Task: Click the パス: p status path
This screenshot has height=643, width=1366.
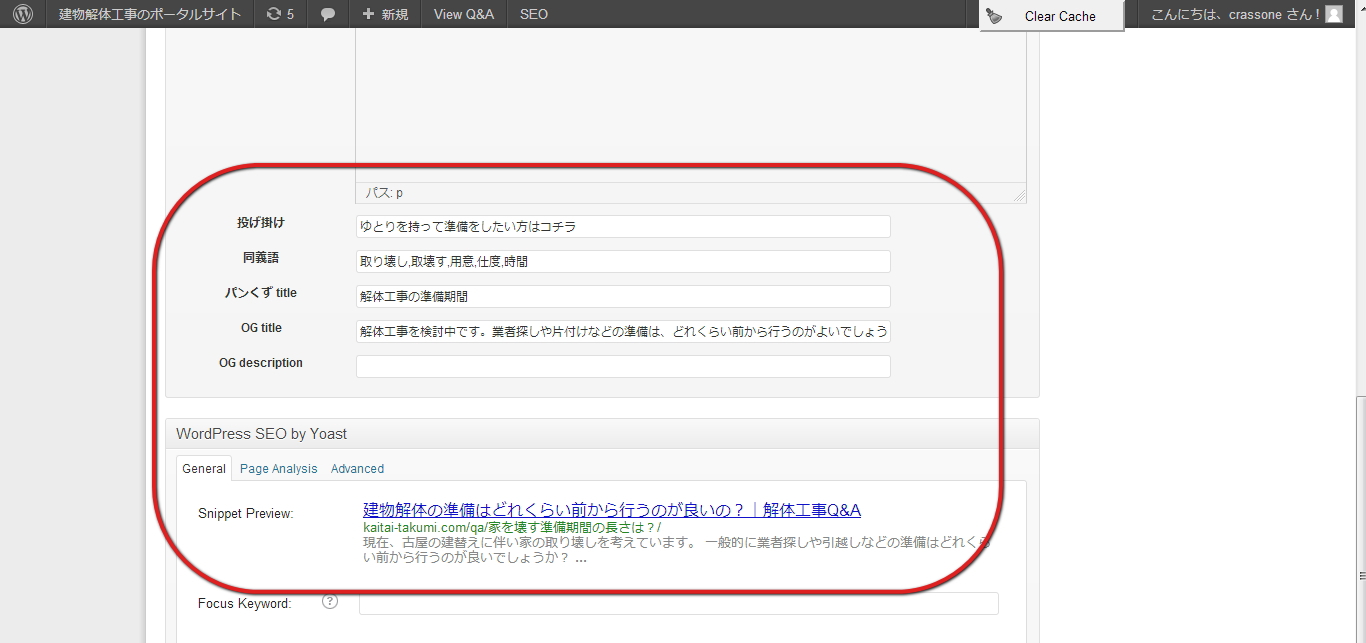Action: coord(384,192)
